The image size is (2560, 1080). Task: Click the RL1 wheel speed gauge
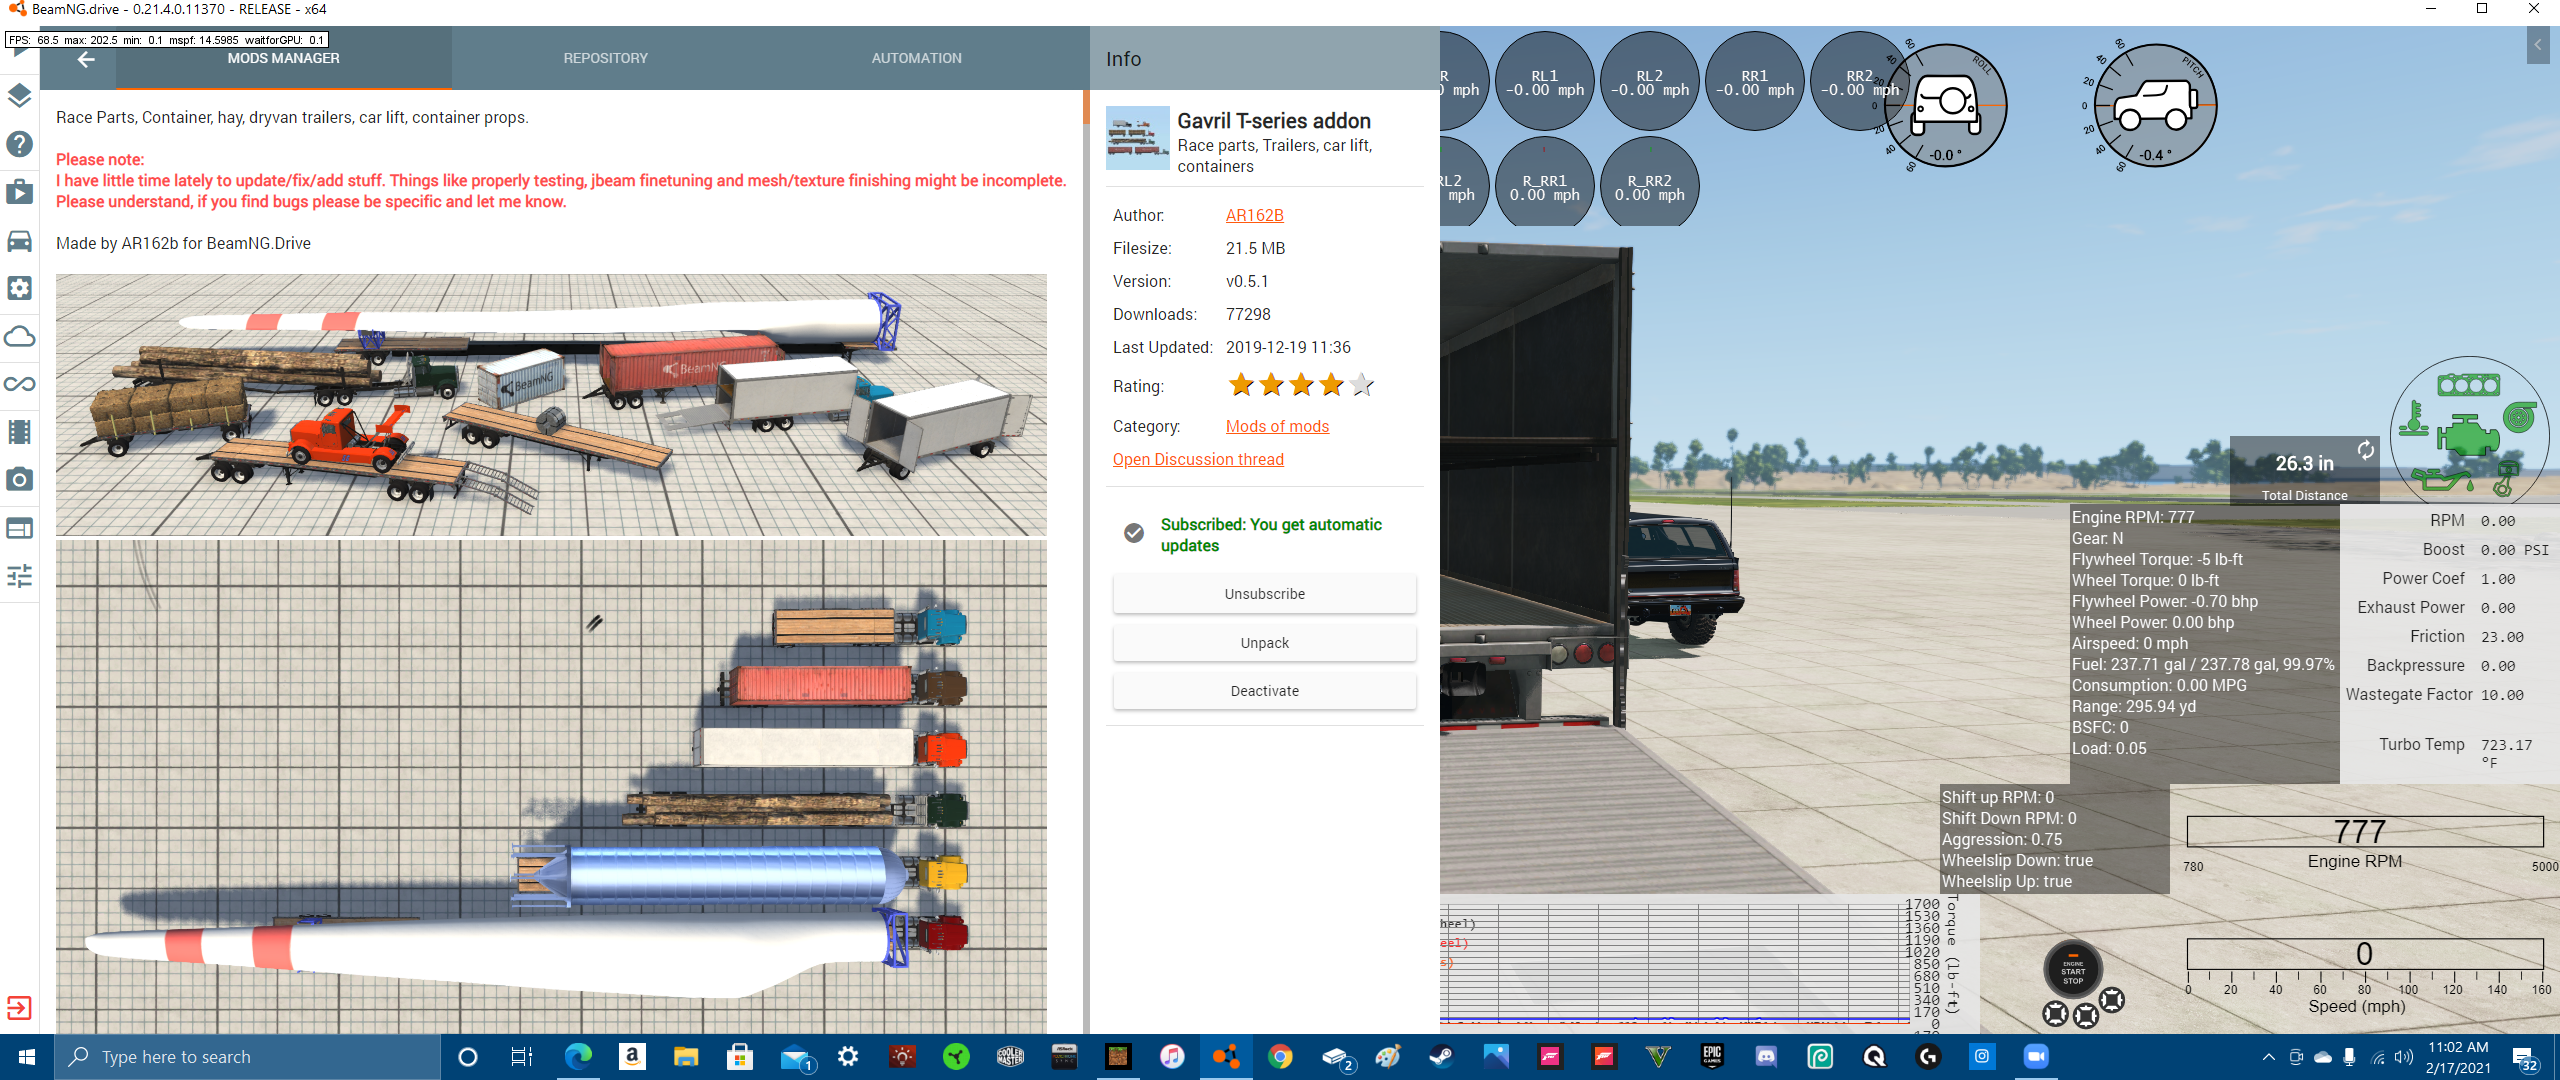click(1544, 82)
